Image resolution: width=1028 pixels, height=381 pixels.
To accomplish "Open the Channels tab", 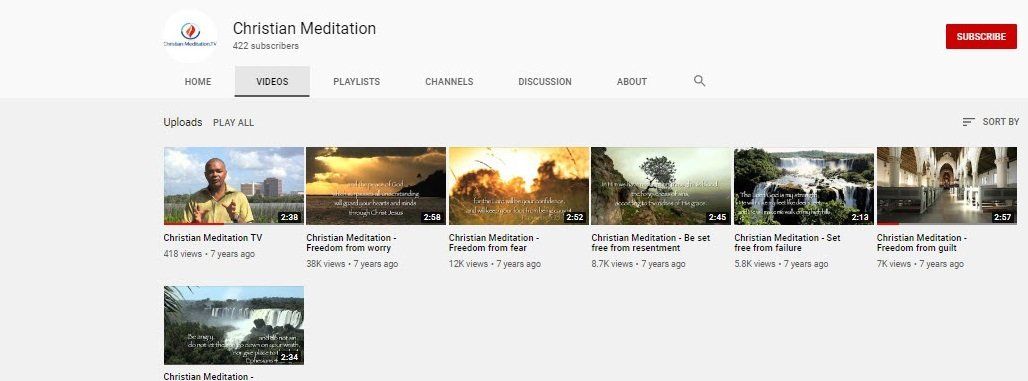I will click(449, 82).
